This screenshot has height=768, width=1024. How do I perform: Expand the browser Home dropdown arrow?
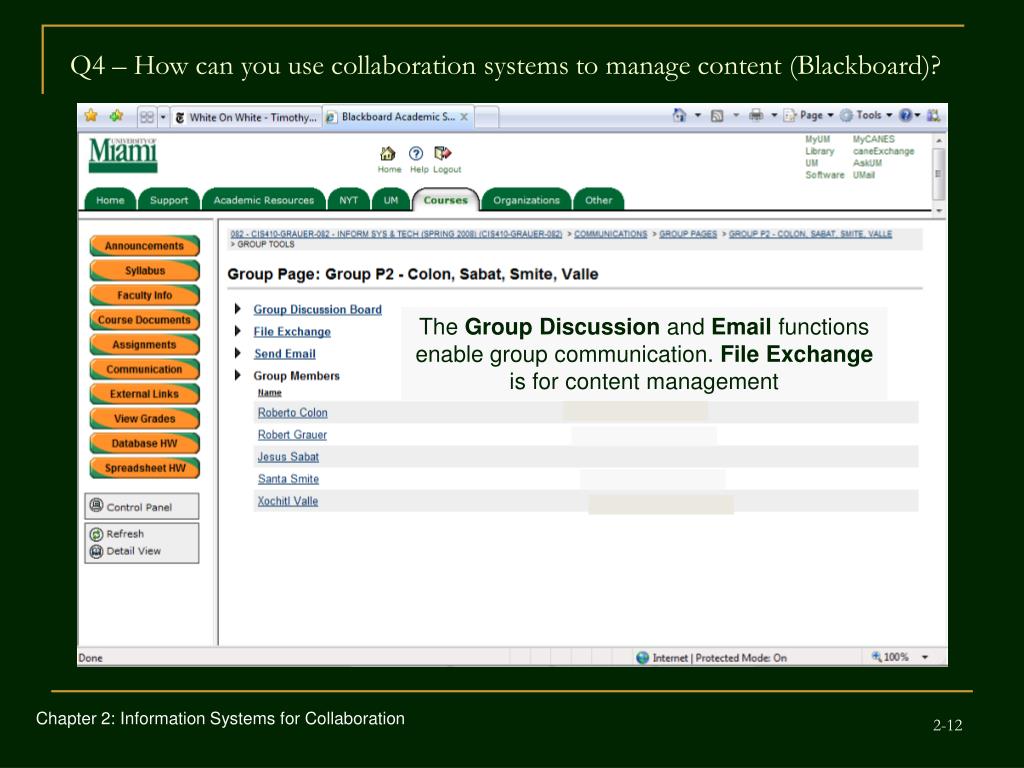(697, 116)
